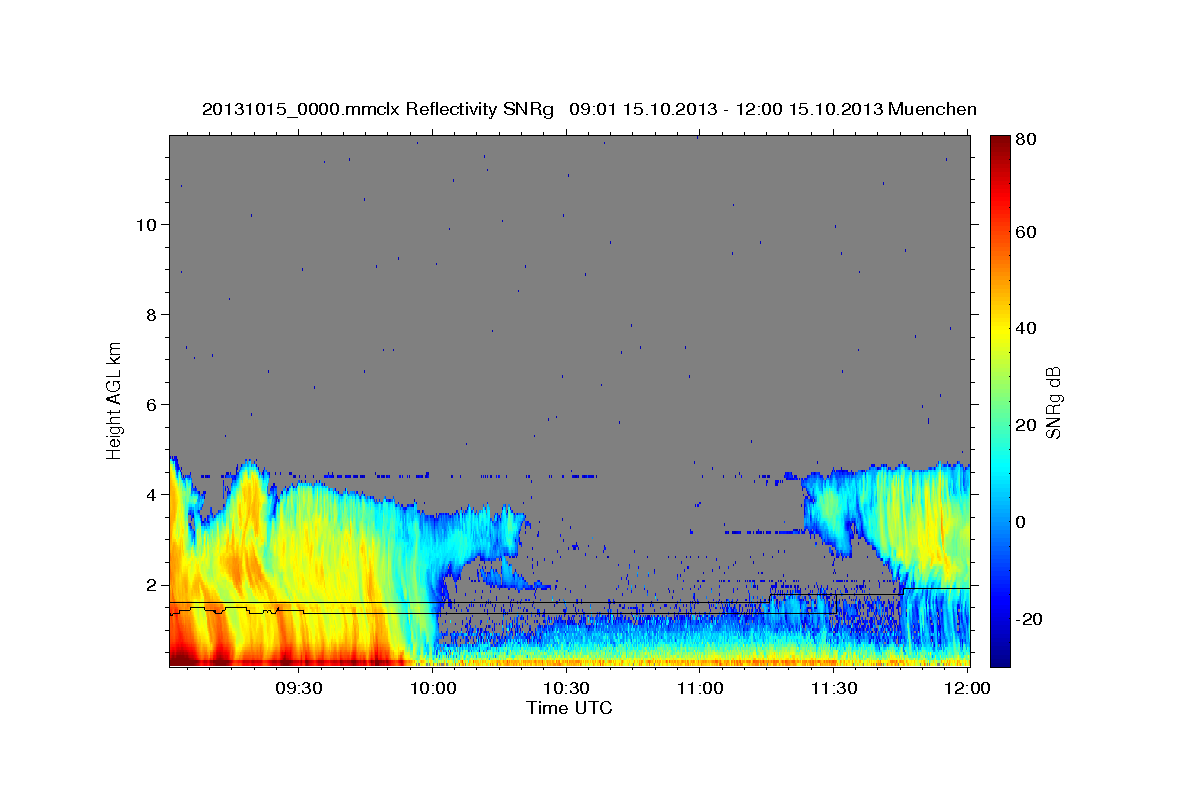This screenshot has width=1200, height=800.
Task: Click the height tick label 4
Action: (153, 494)
